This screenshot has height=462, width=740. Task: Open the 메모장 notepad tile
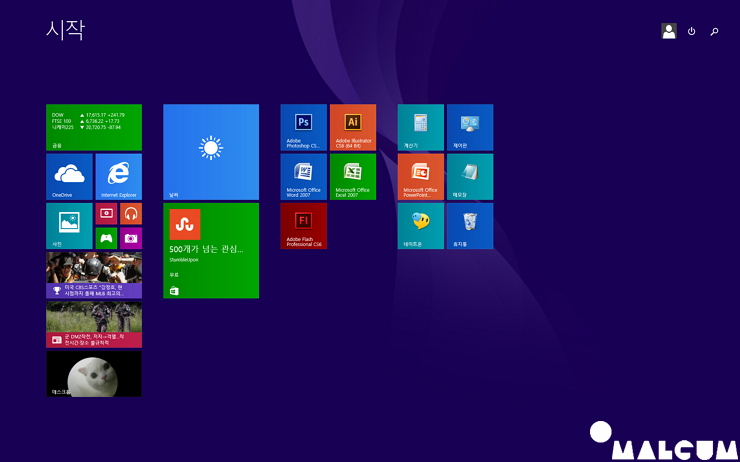(x=470, y=176)
